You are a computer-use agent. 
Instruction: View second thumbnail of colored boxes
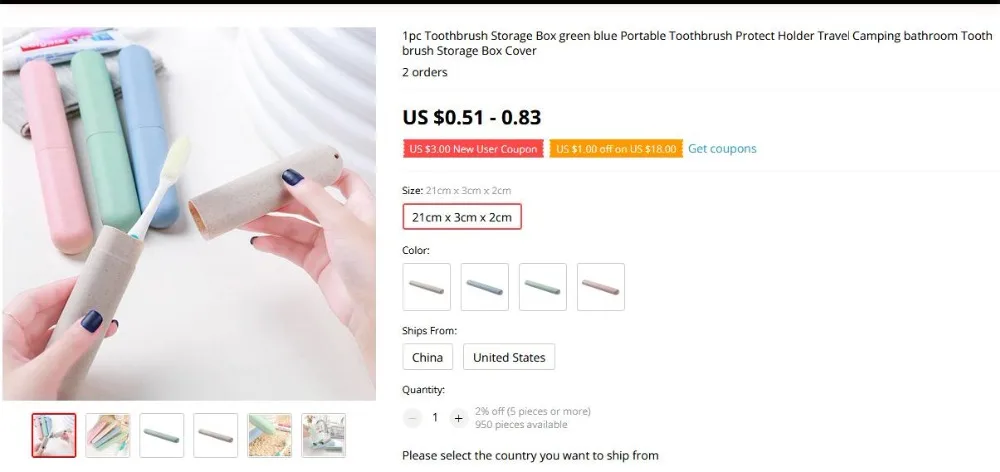coord(108,436)
